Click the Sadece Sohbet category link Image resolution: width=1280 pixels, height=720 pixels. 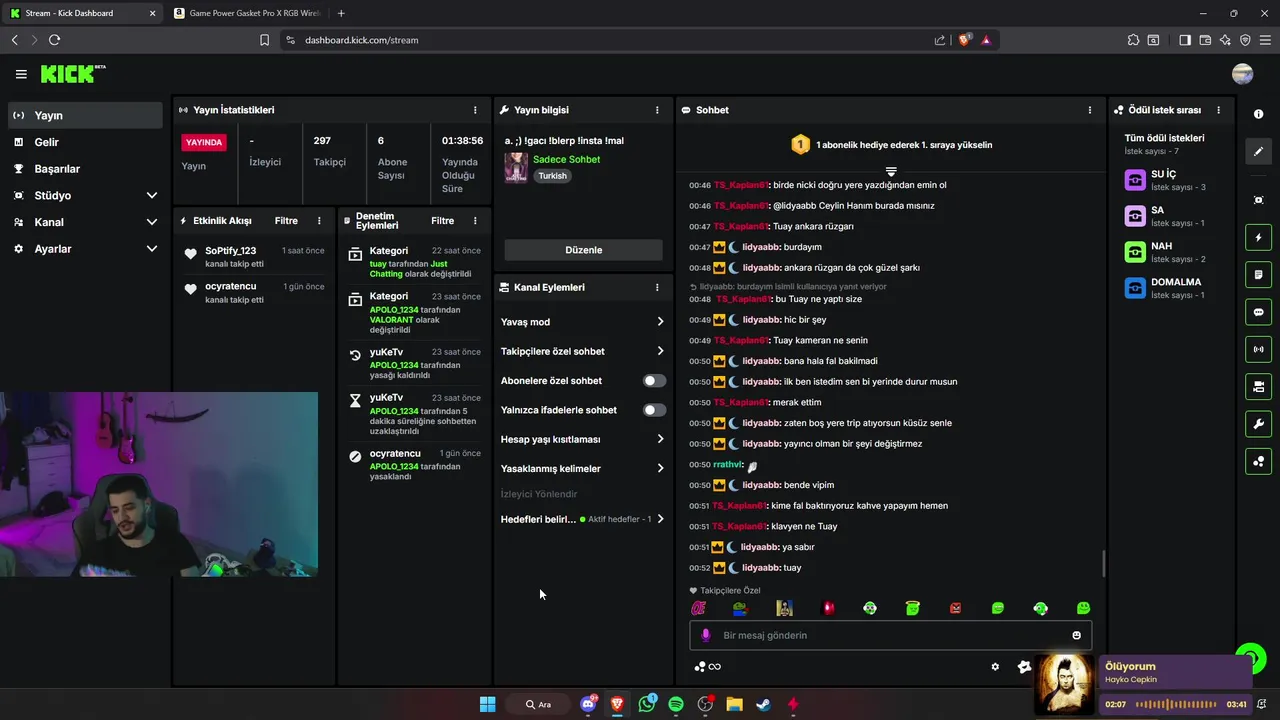click(x=566, y=159)
